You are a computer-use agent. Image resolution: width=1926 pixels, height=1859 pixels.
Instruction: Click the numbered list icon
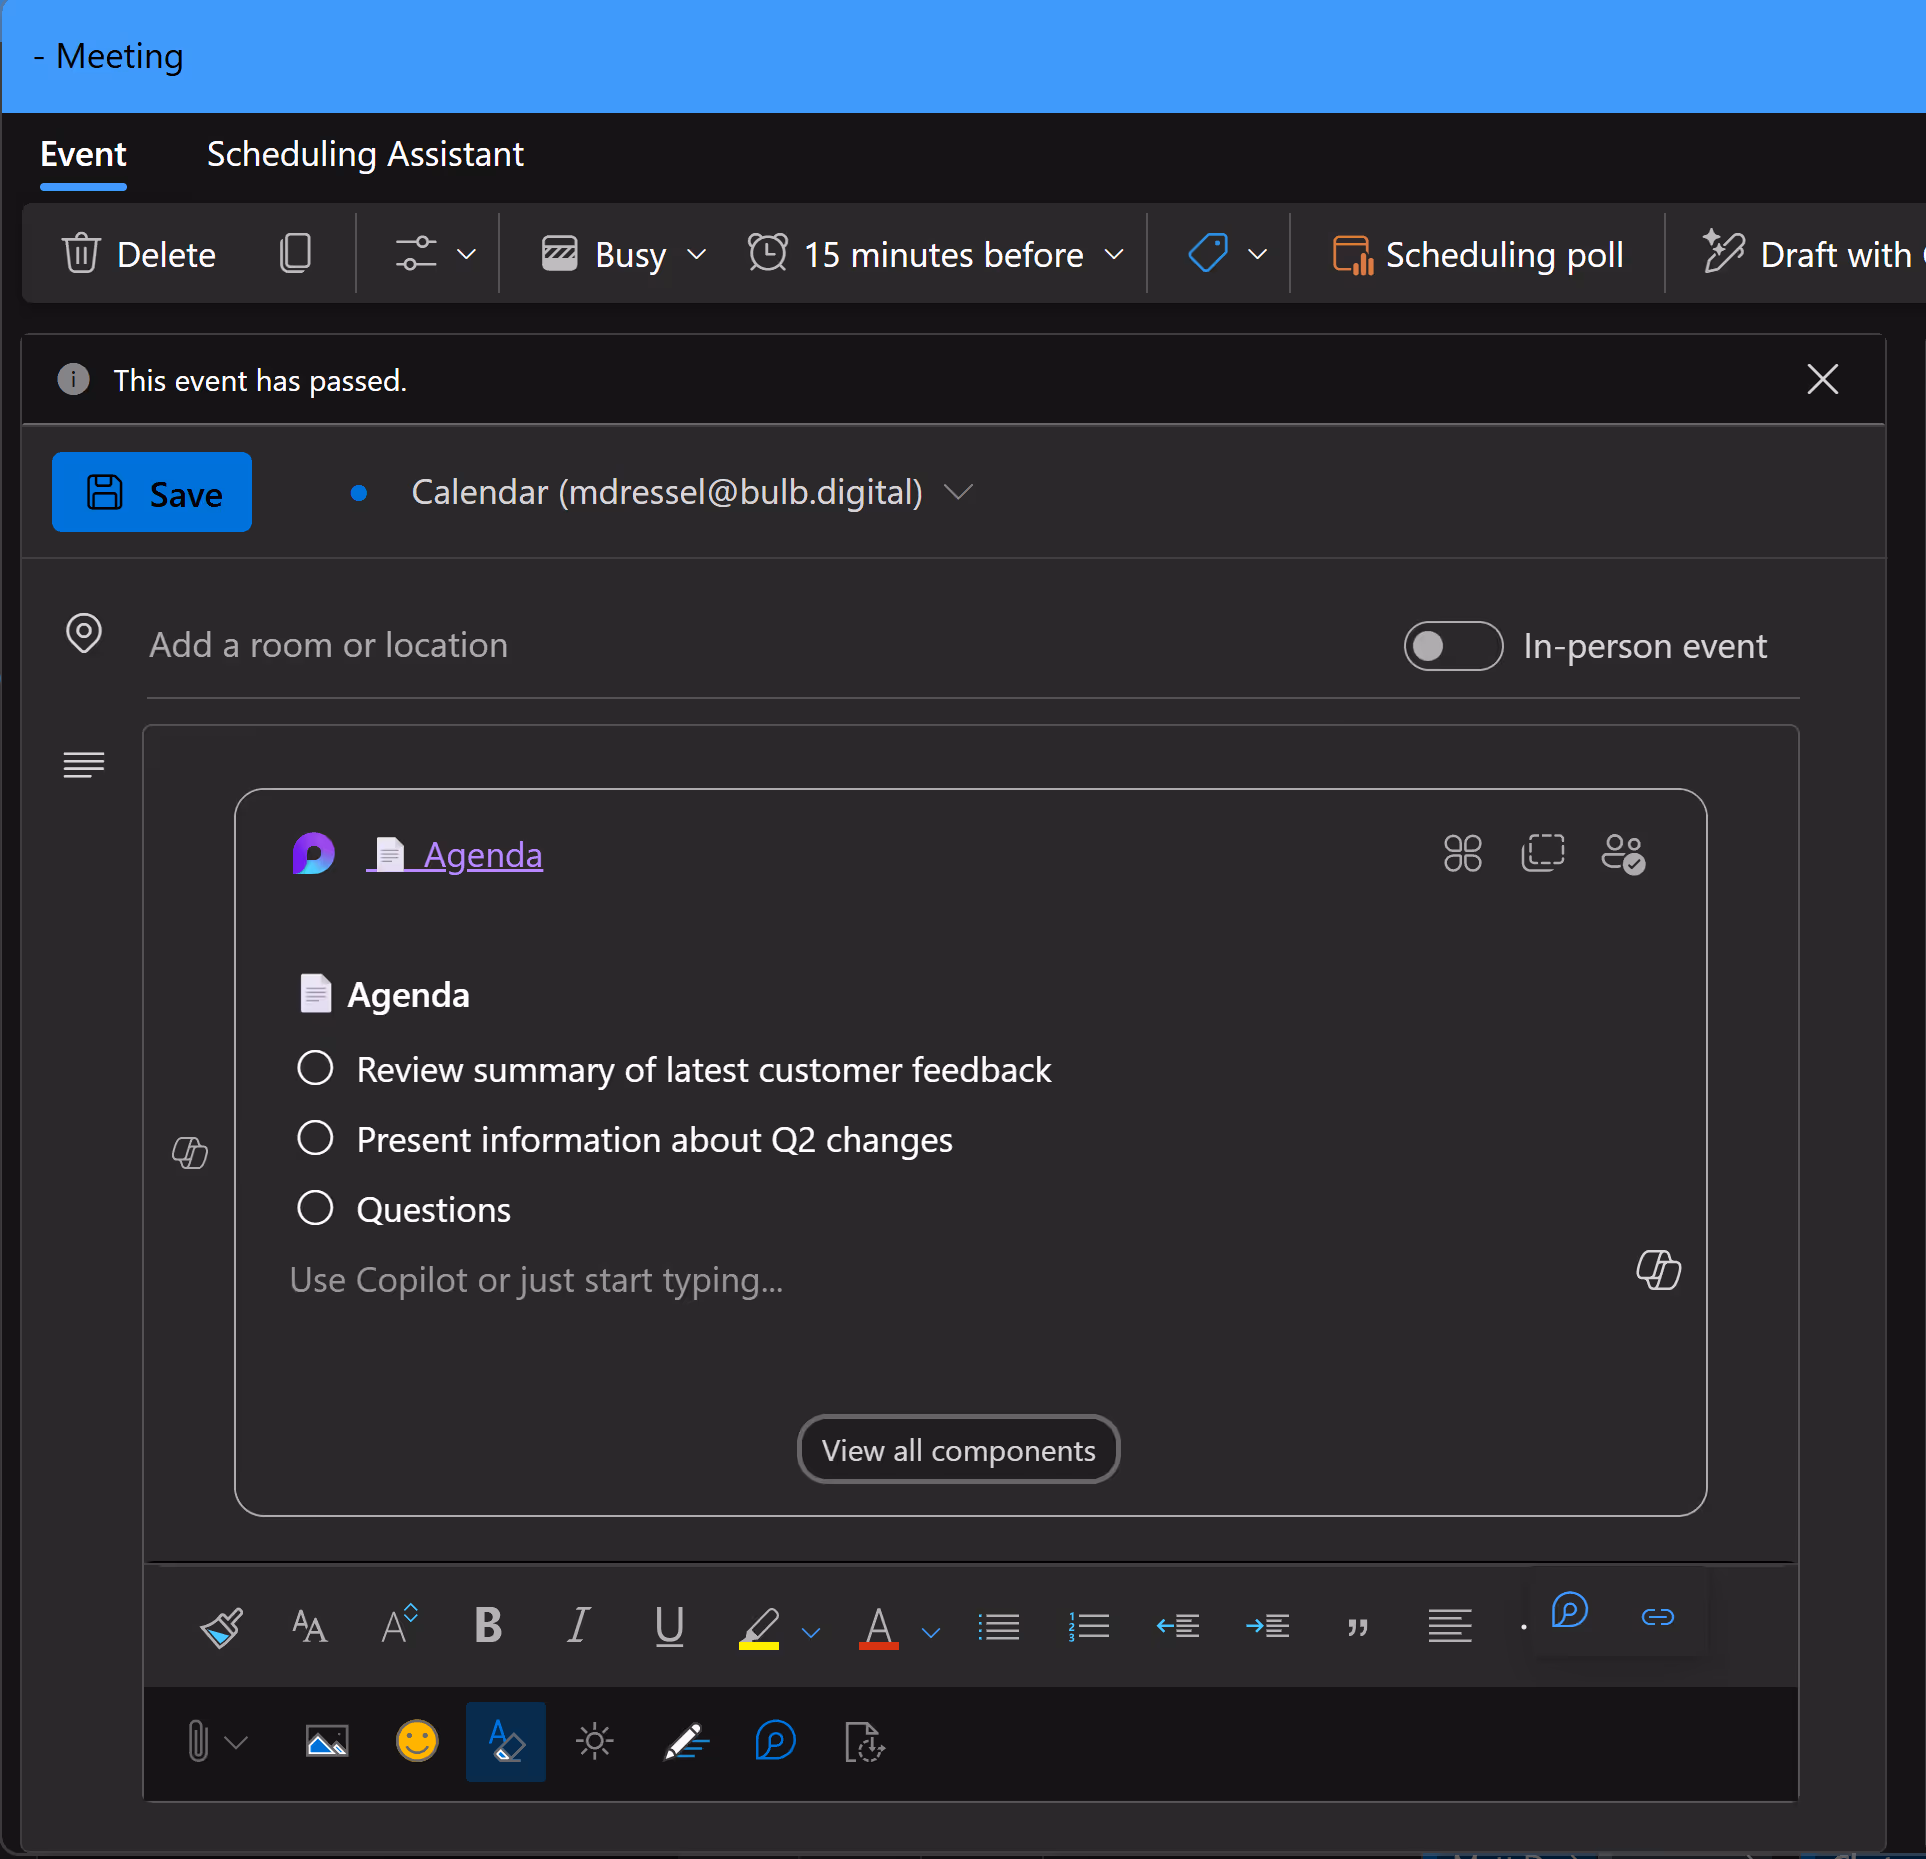pyautogui.click(x=1088, y=1627)
